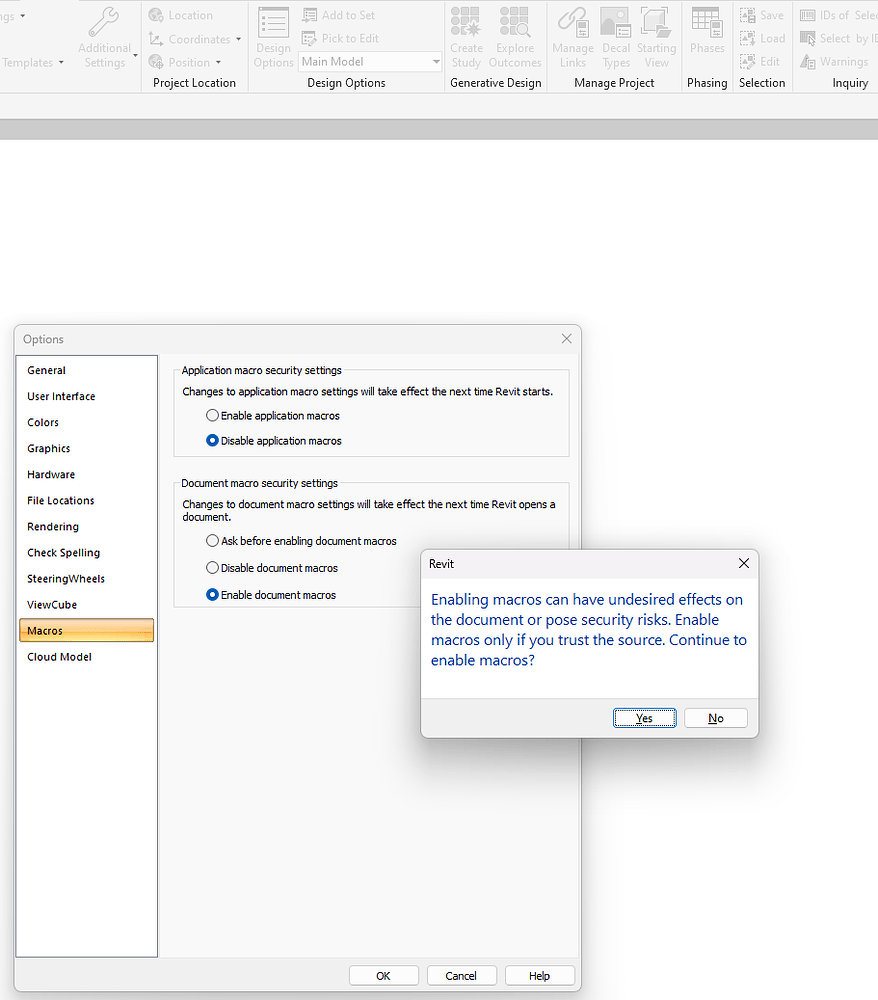The width and height of the screenshot is (878, 1000).
Task: Open the Position dropdown menu
Action: click(218, 61)
